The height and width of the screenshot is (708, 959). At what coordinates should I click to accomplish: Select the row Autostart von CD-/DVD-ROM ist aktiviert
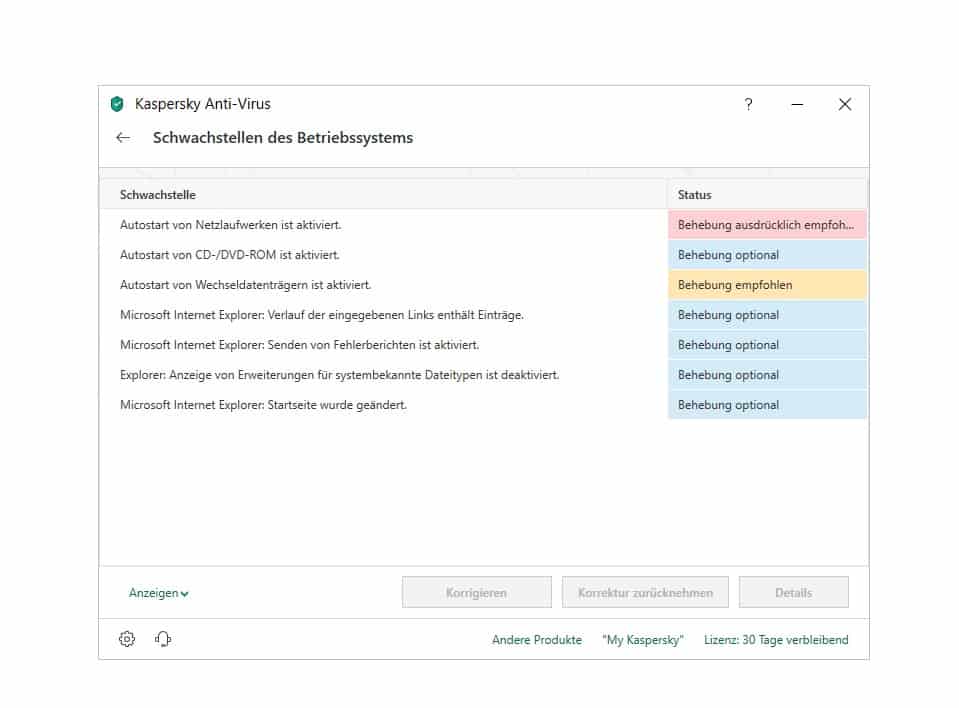pos(483,255)
